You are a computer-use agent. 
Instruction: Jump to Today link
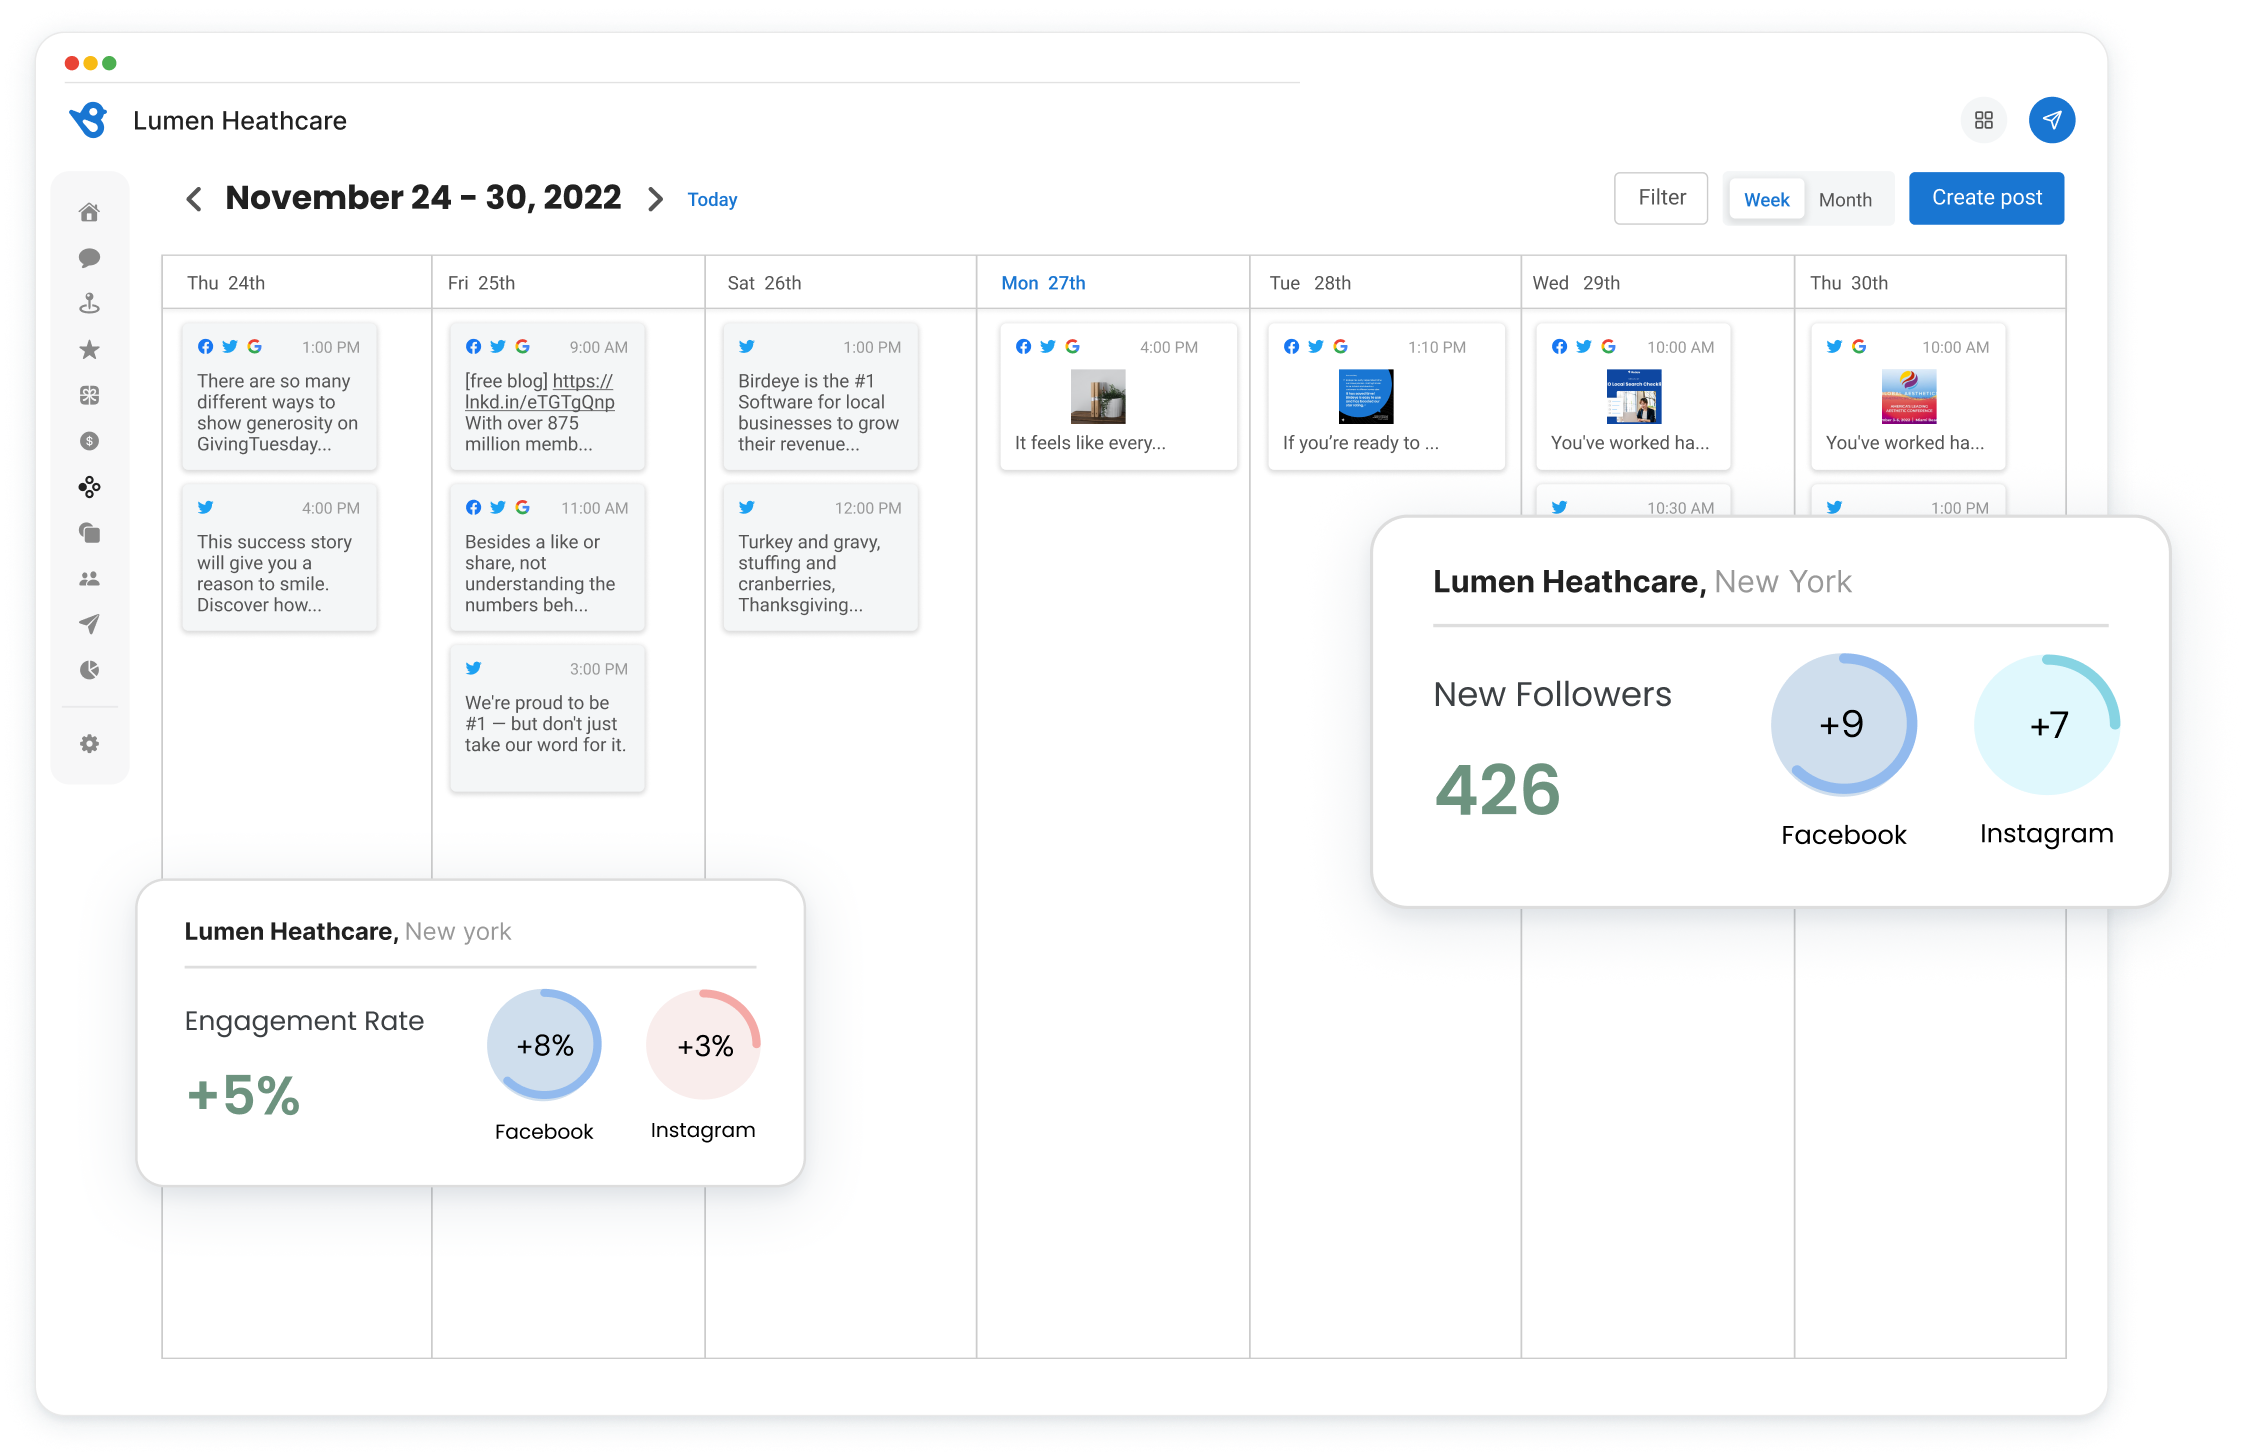(712, 199)
